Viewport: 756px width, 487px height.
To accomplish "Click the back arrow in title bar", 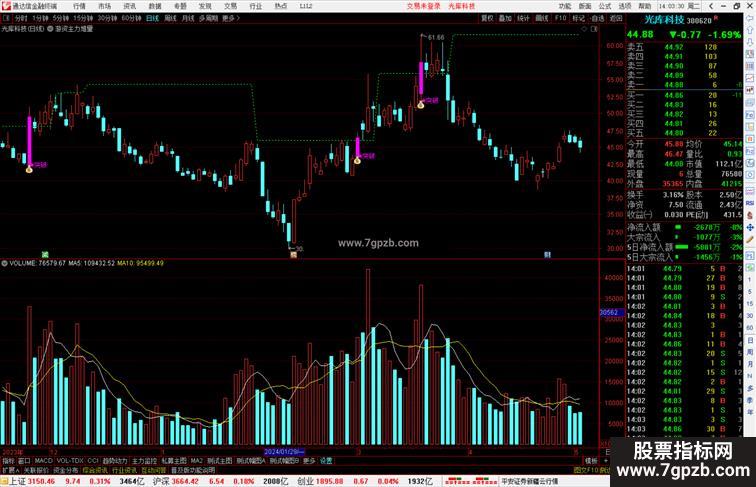I will (x=711, y=6).
